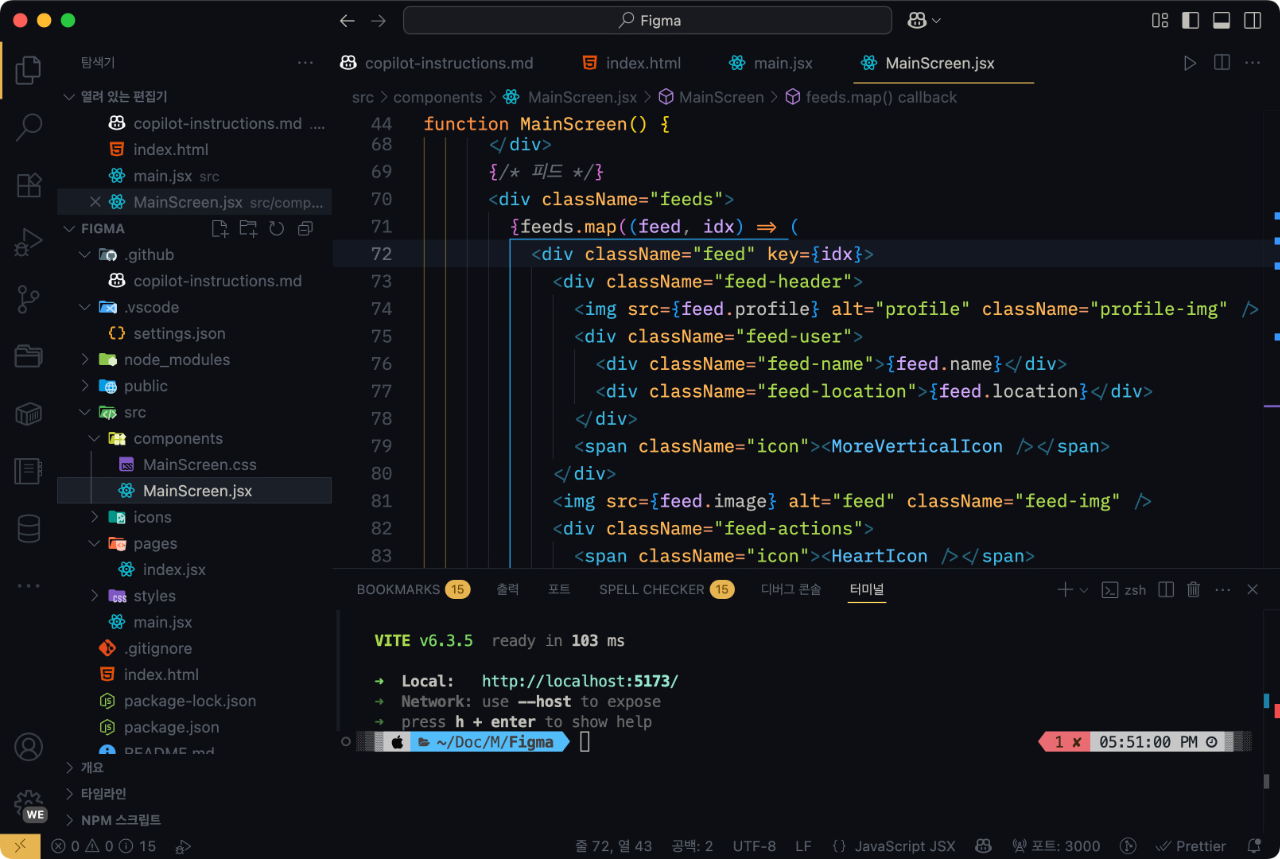Collapse the .github folder
The width and height of the screenshot is (1280, 859).
86,254
